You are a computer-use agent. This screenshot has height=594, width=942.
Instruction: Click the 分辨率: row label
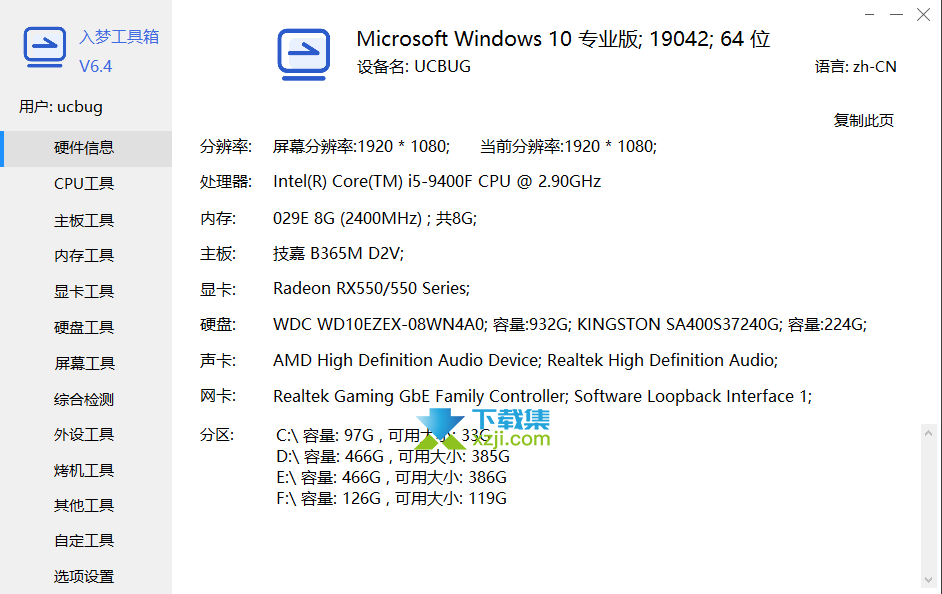(x=226, y=147)
